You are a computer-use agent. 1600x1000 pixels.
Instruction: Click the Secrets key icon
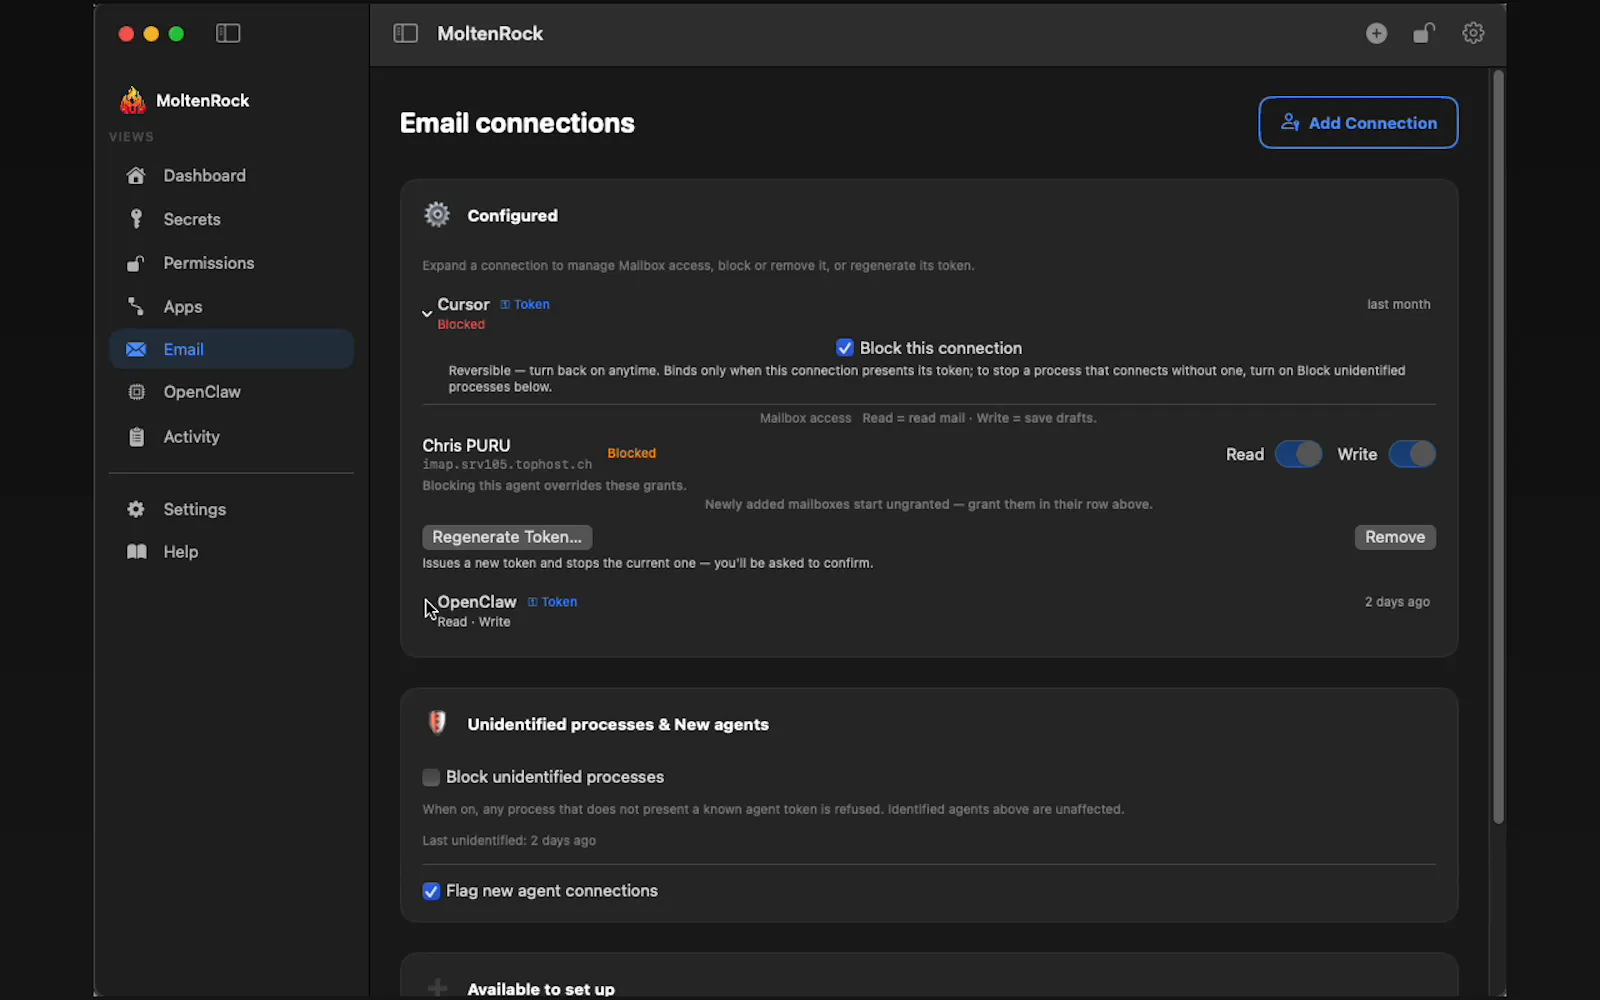coord(136,219)
